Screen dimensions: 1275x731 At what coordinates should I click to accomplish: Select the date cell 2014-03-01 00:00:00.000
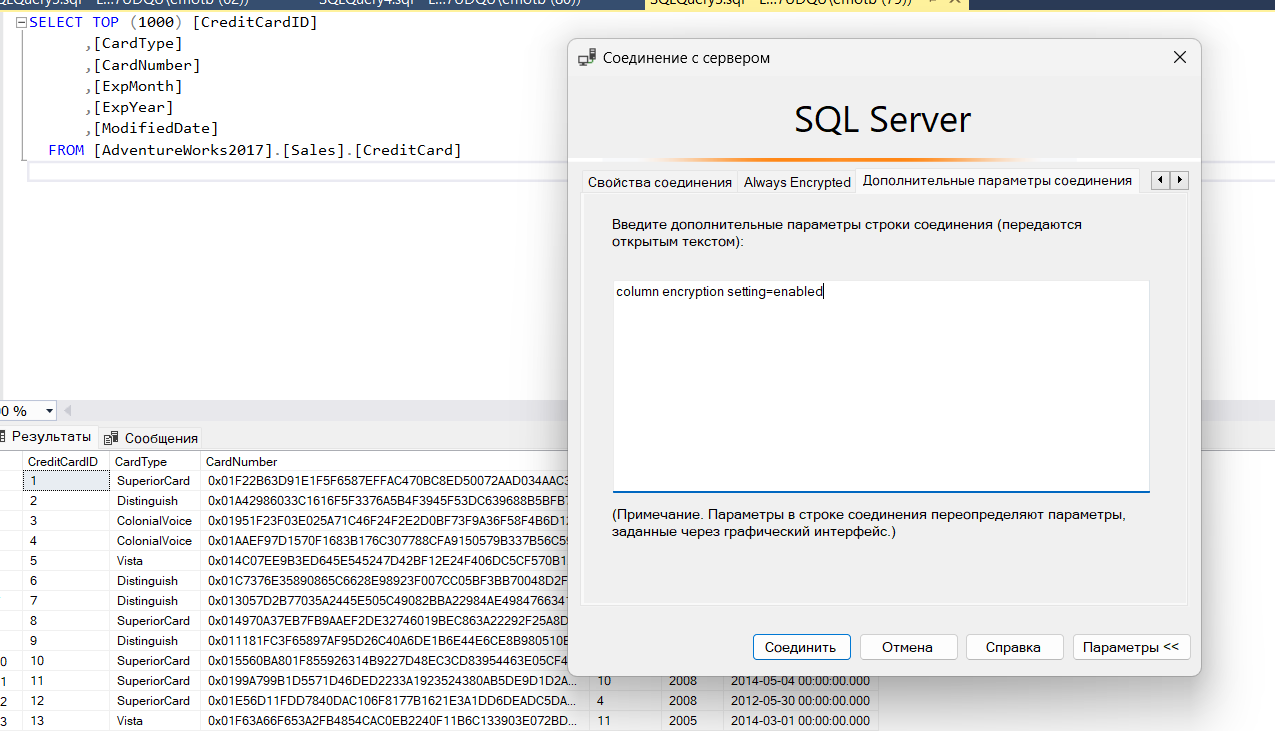[x=801, y=721]
